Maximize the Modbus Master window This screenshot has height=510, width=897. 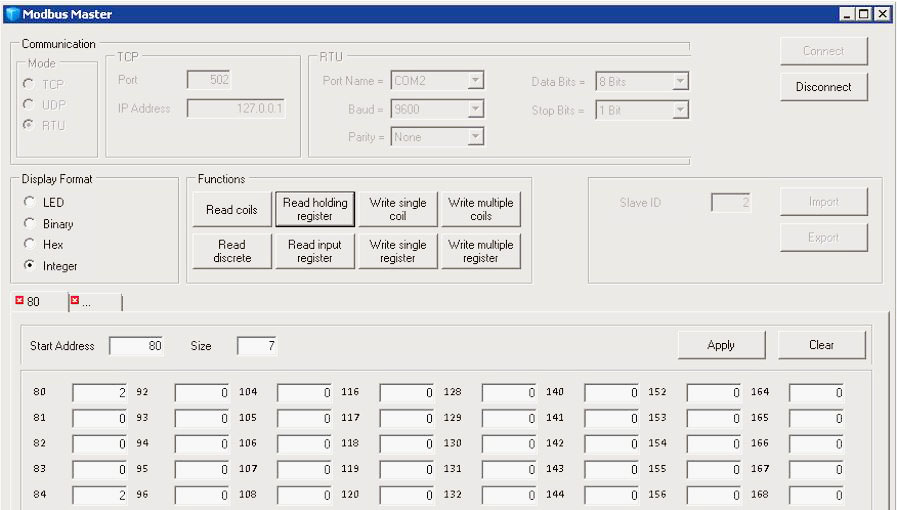[x=864, y=14]
